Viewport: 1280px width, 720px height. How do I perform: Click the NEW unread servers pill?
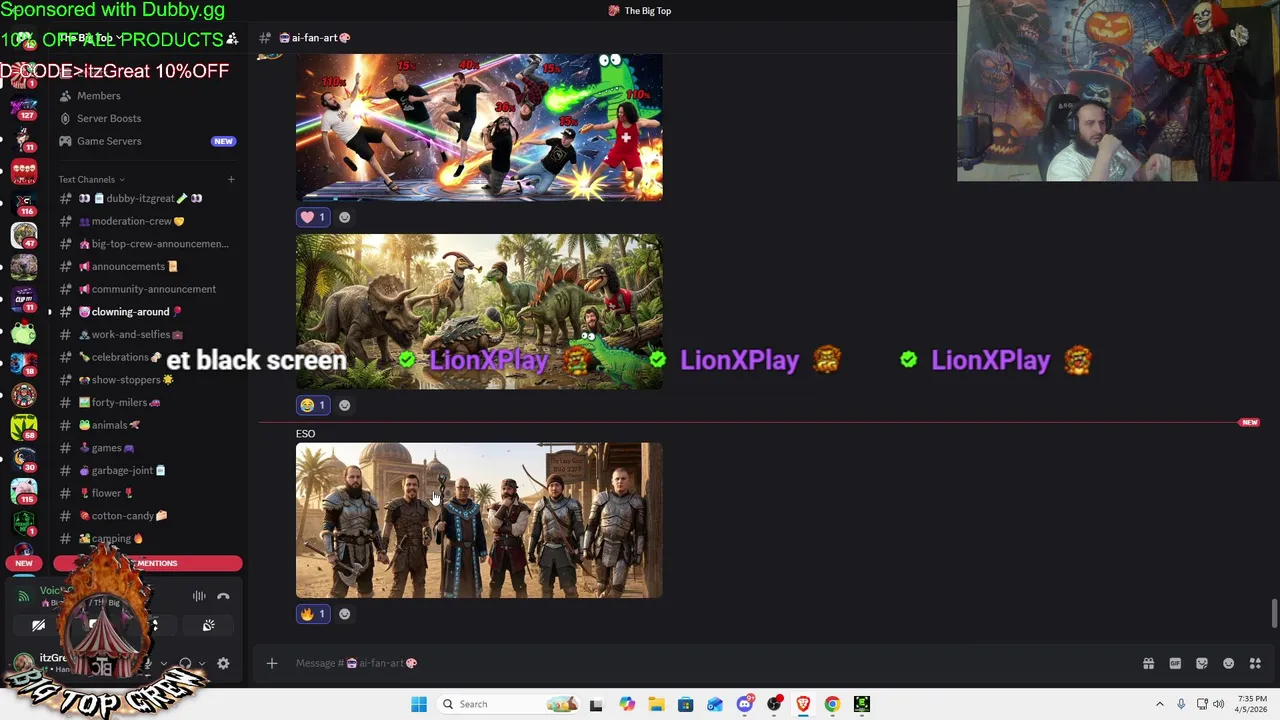(24, 563)
